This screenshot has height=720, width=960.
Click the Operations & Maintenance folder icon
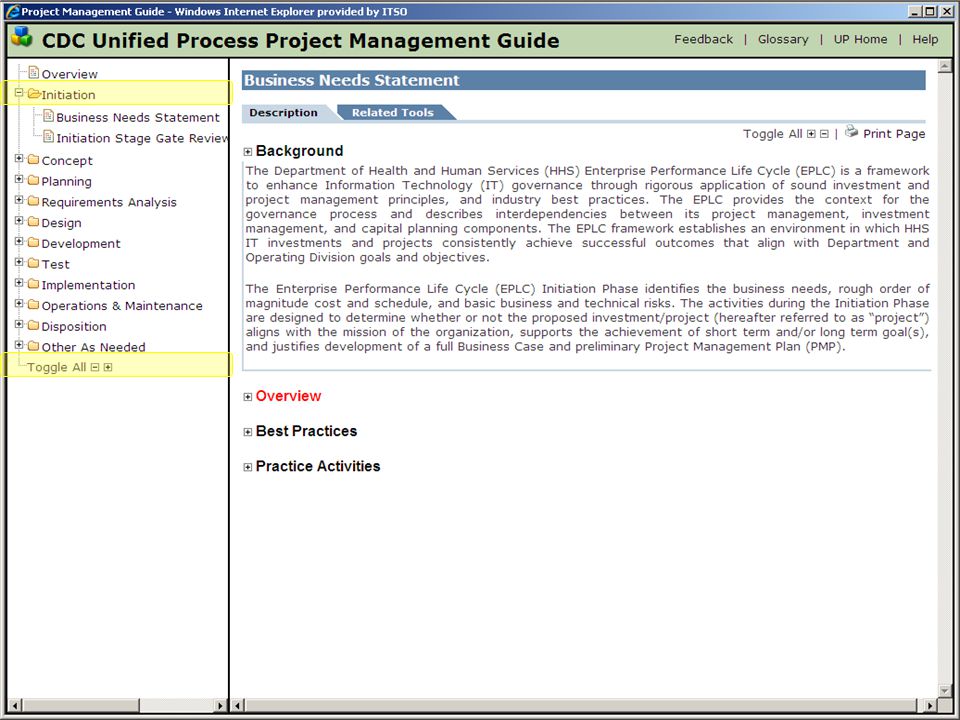(34, 305)
